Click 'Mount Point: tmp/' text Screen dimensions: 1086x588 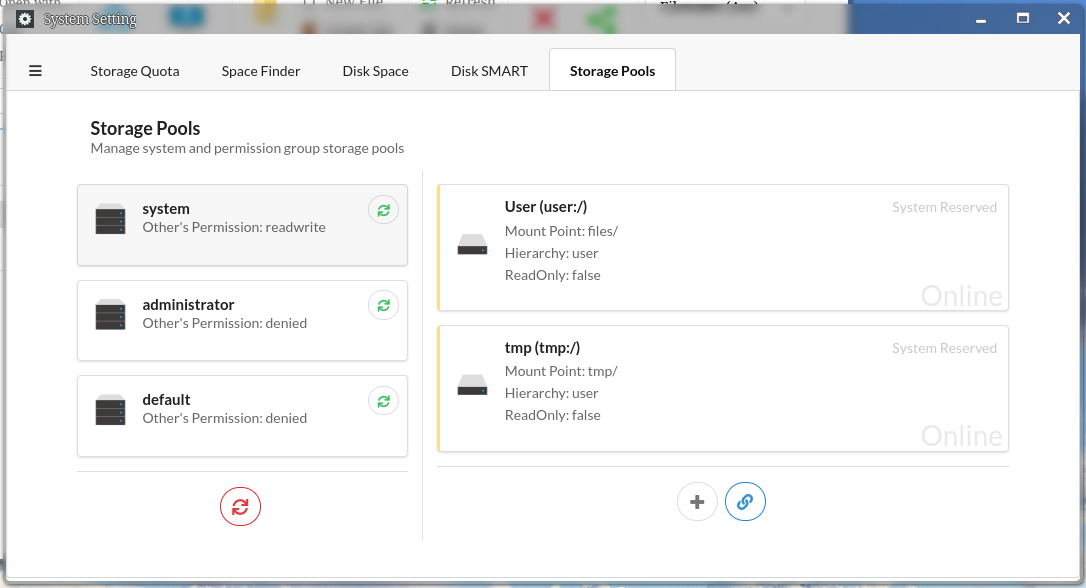pyautogui.click(x=561, y=371)
